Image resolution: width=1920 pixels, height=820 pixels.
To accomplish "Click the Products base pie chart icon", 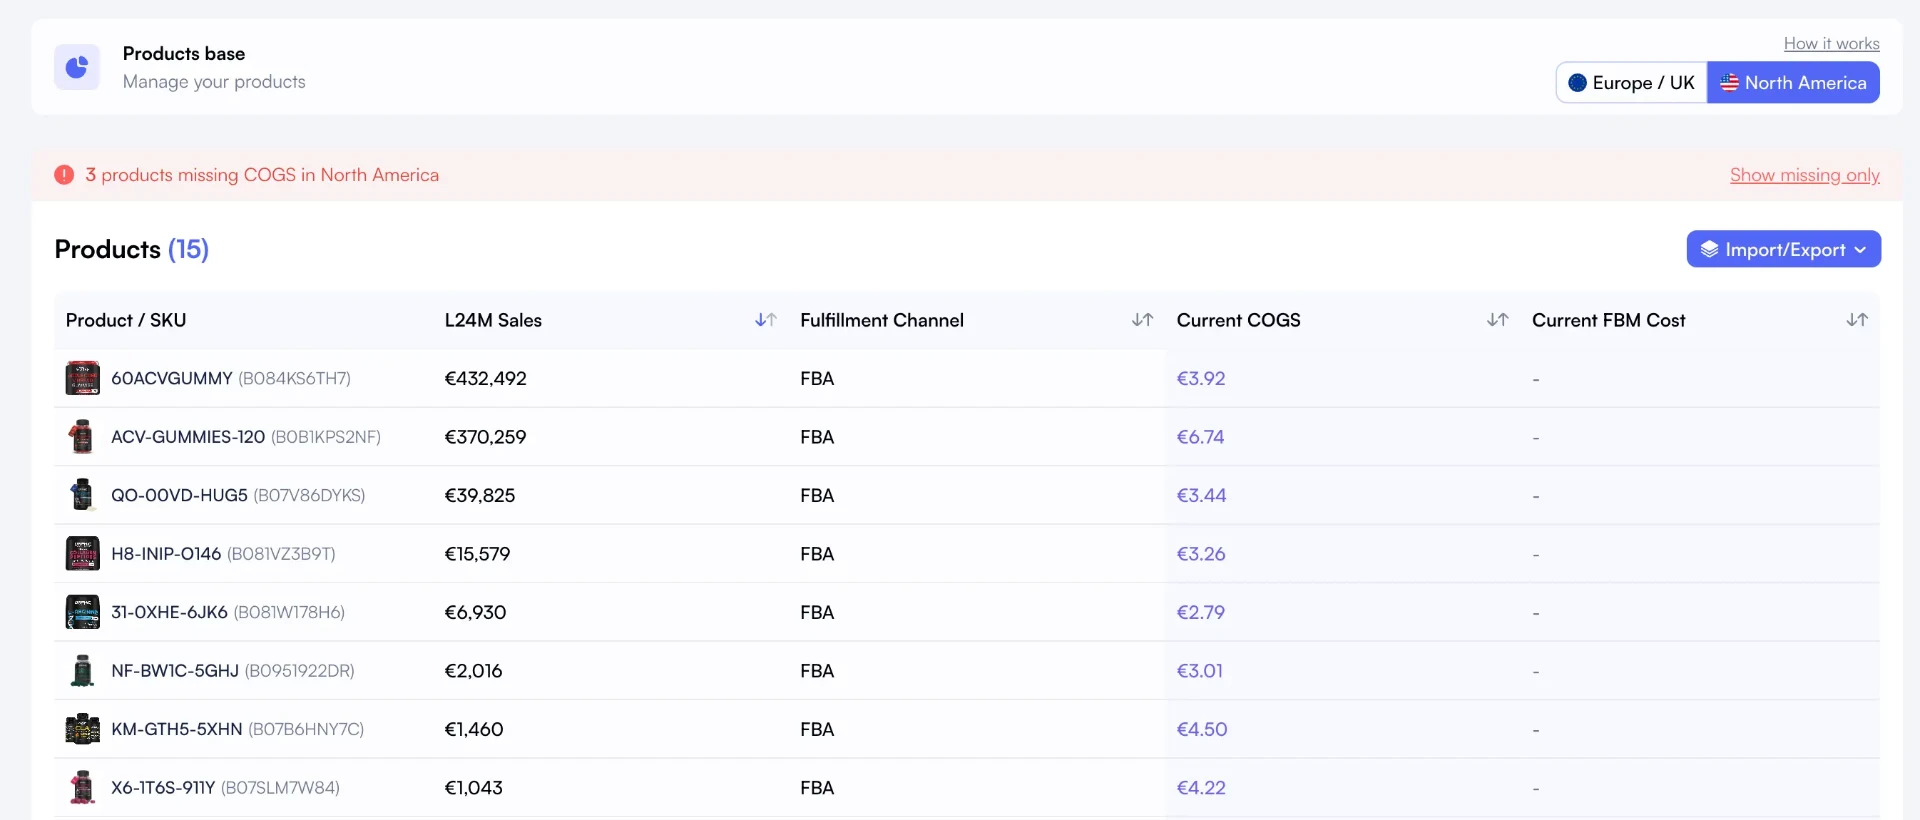I will click(x=77, y=67).
